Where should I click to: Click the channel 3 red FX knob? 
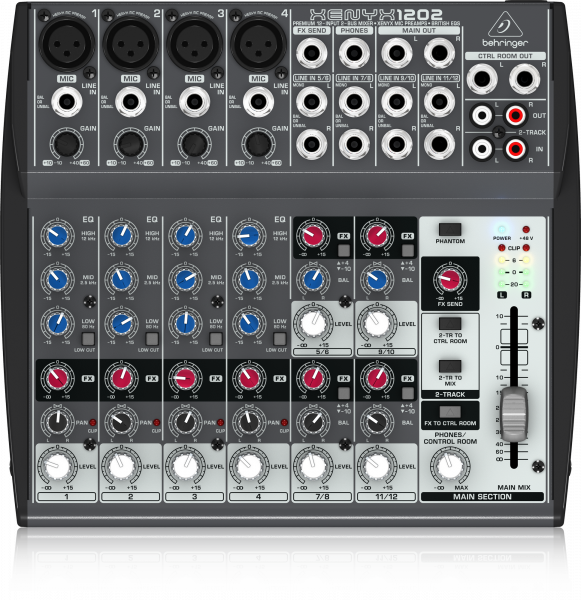tap(186, 378)
